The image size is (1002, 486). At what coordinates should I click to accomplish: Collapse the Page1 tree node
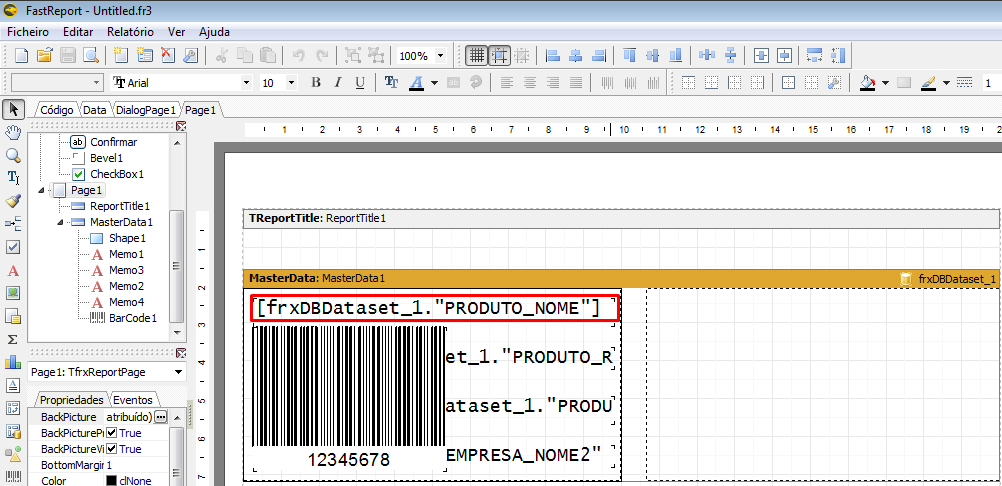(42, 190)
